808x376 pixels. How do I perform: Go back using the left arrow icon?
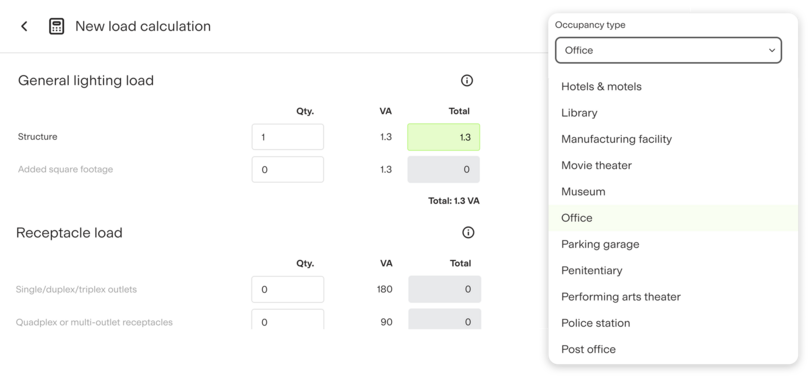(24, 26)
